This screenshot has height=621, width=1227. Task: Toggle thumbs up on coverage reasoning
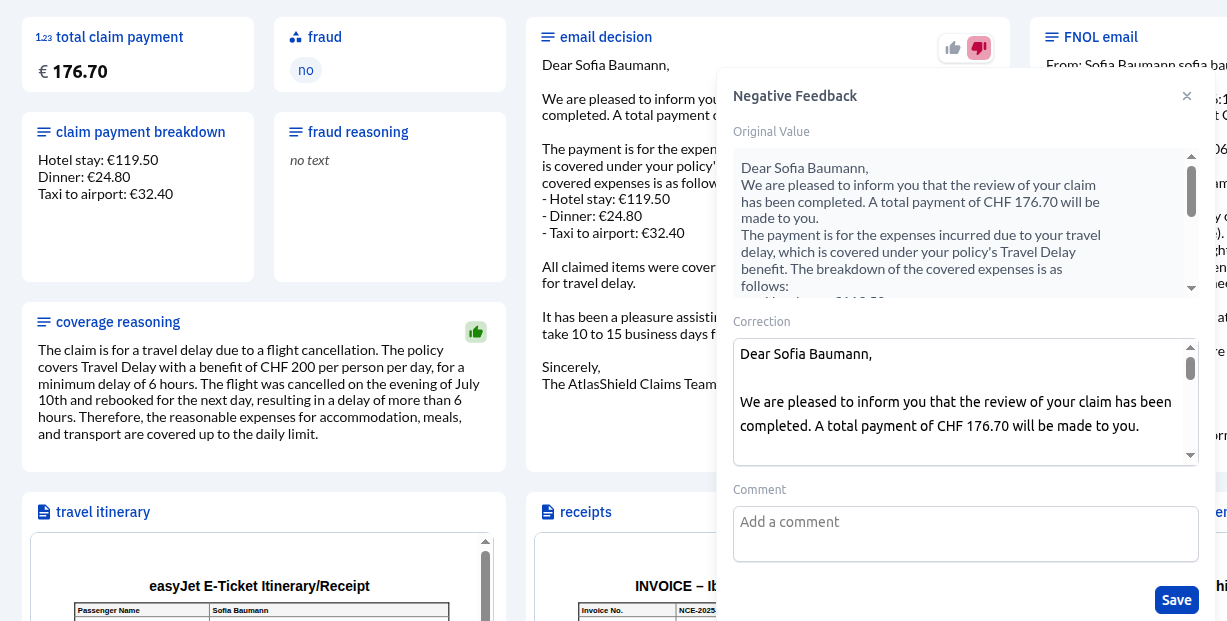click(x=476, y=332)
